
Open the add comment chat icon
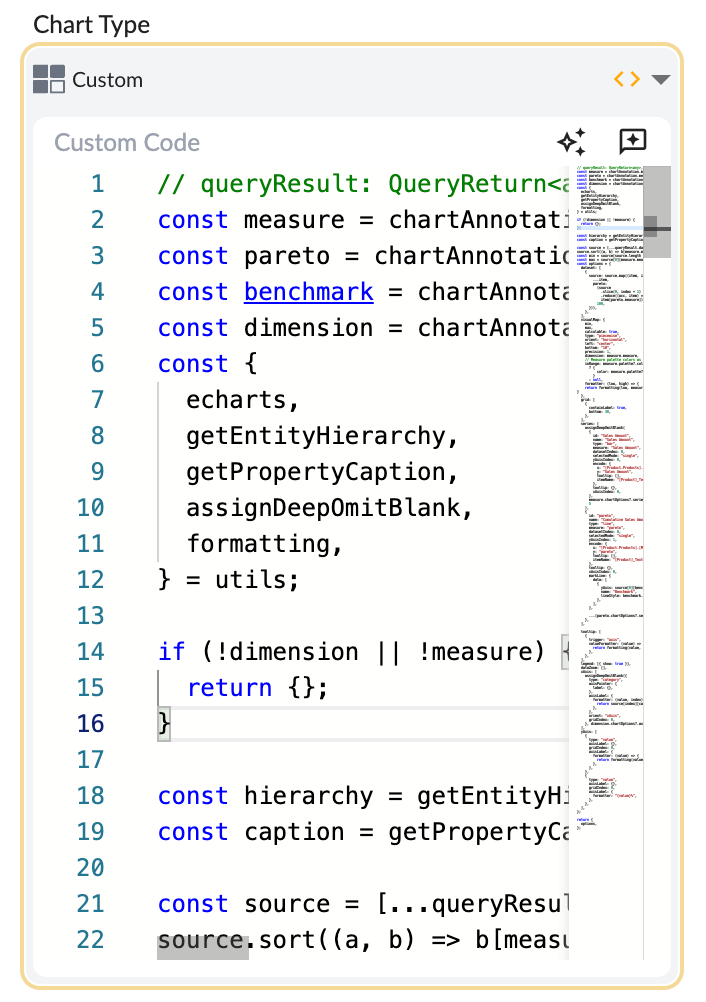click(x=633, y=142)
